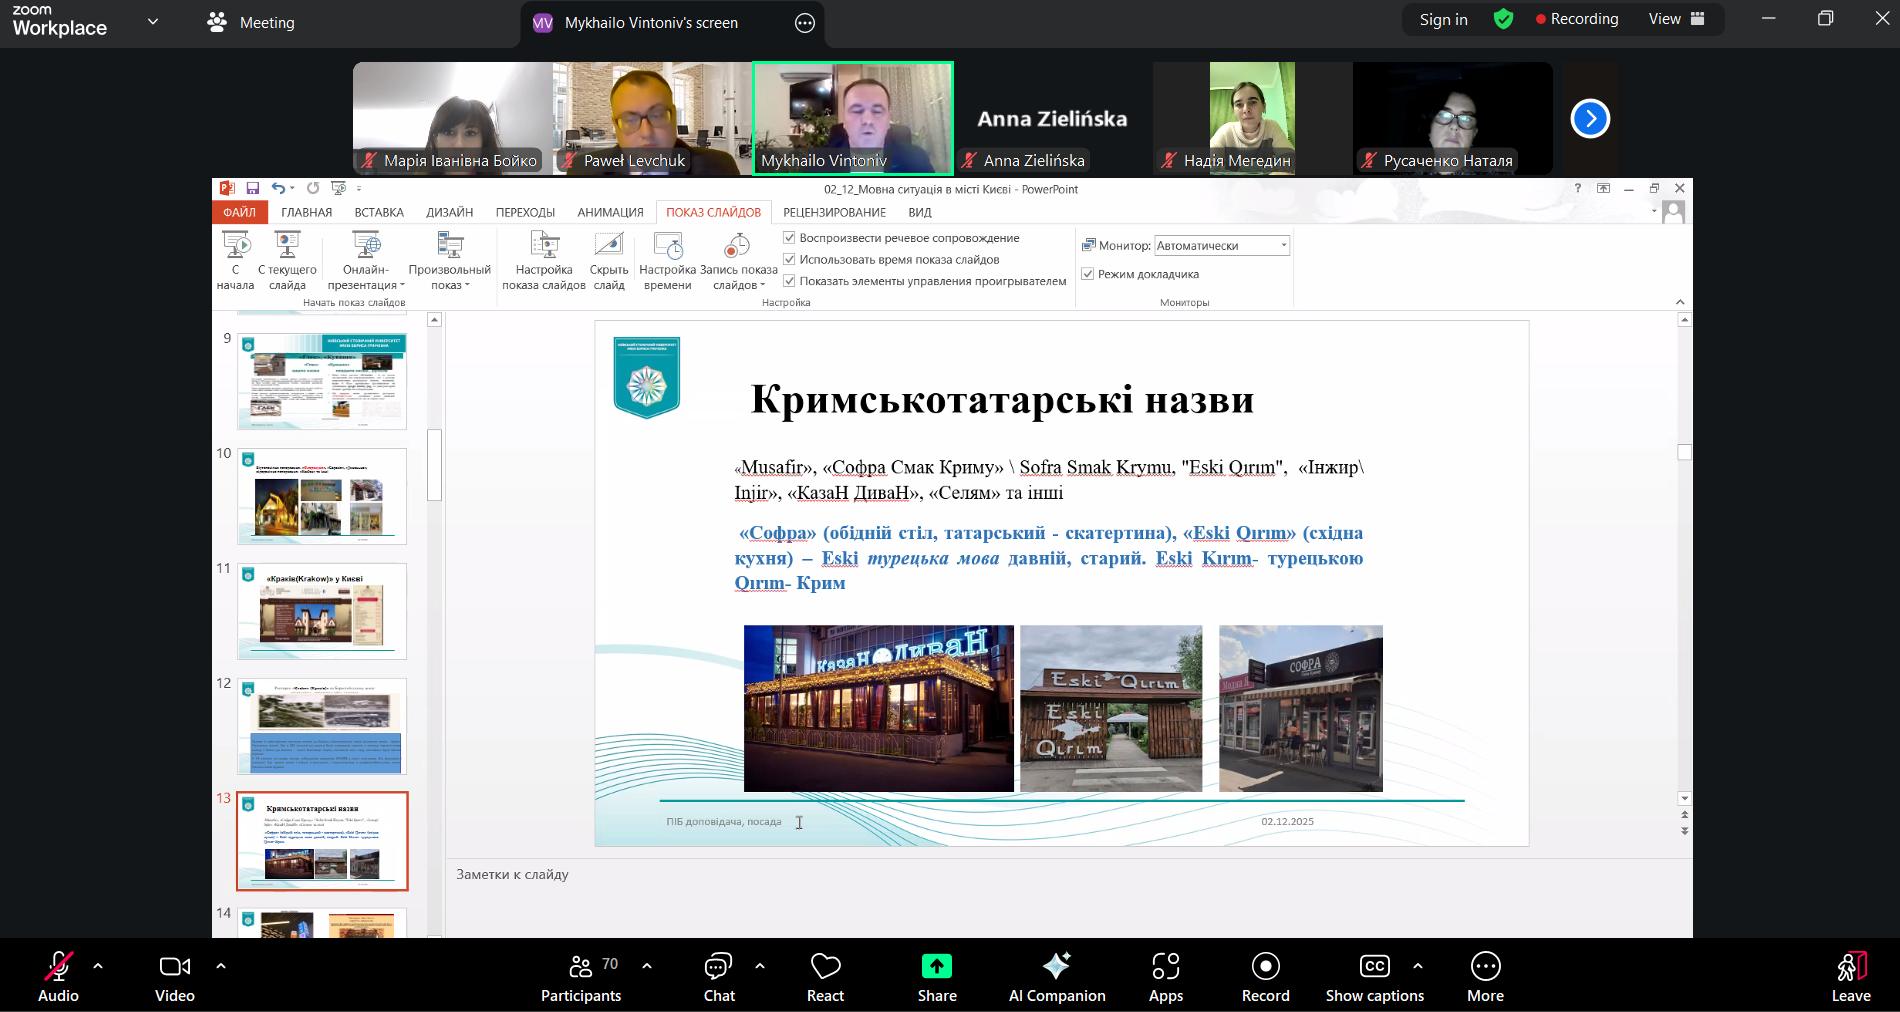Viewport: 1900px width, 1012px height.
Task: Open the Монитор dropdown list
Action: coord(1283,246)
